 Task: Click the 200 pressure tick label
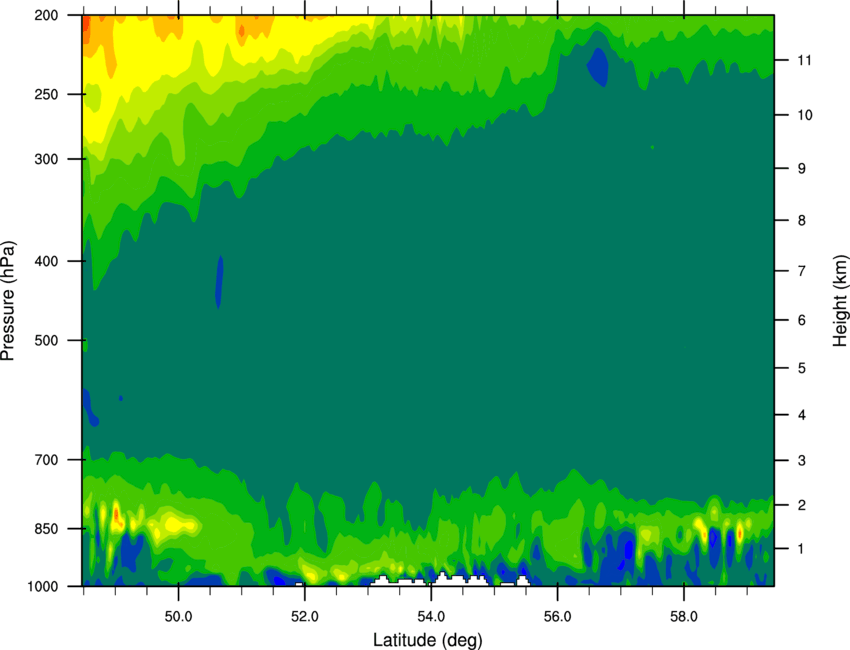coord(46,15)
